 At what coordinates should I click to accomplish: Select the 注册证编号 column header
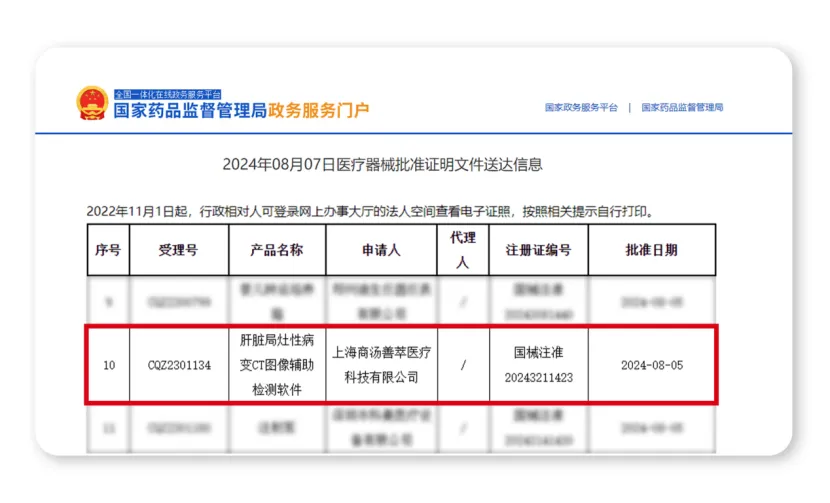coord(538,250)
